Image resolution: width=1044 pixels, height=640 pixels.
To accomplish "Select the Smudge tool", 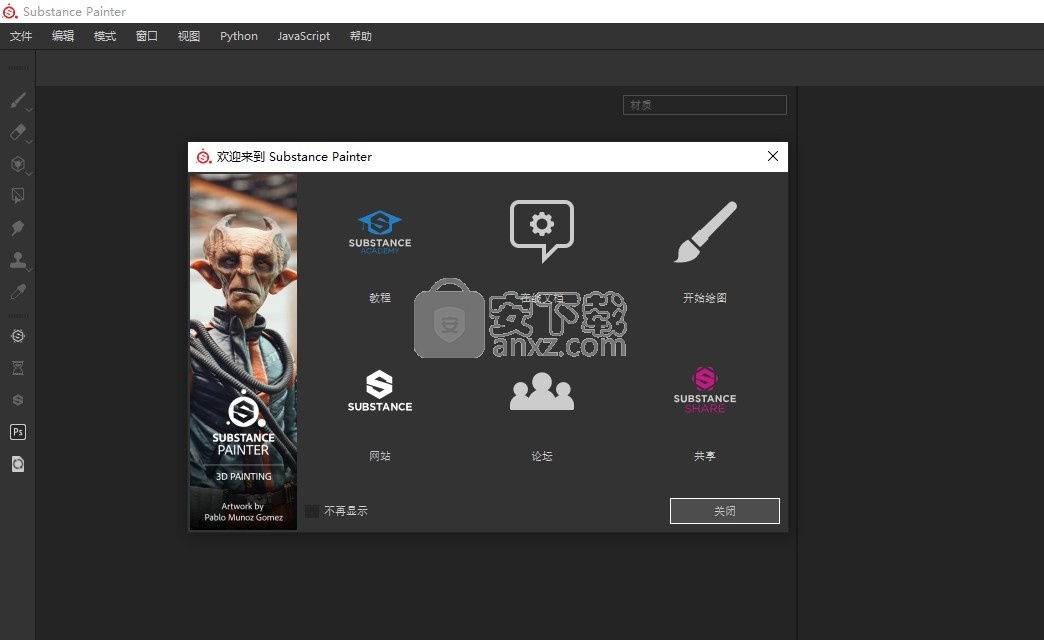I will [x=18, y=228].
